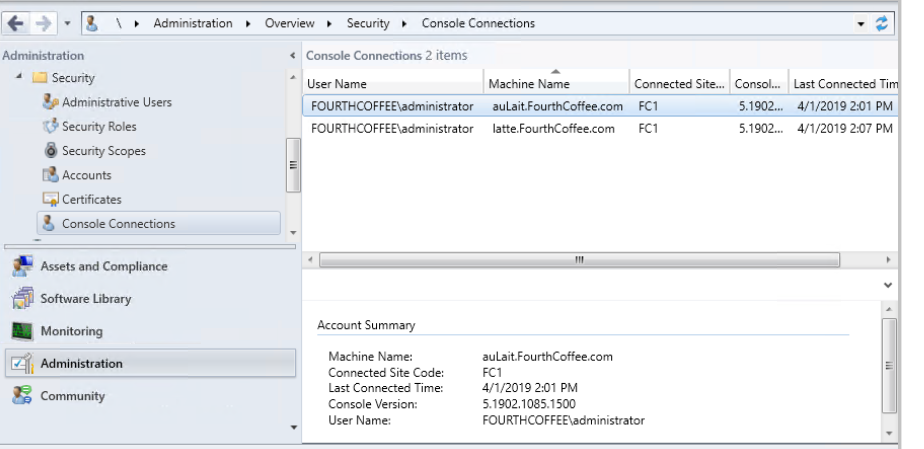Viewport: 924px width, 449px height.
Task: Open the address bar dropdown arrow
Action: coord(862,24)
